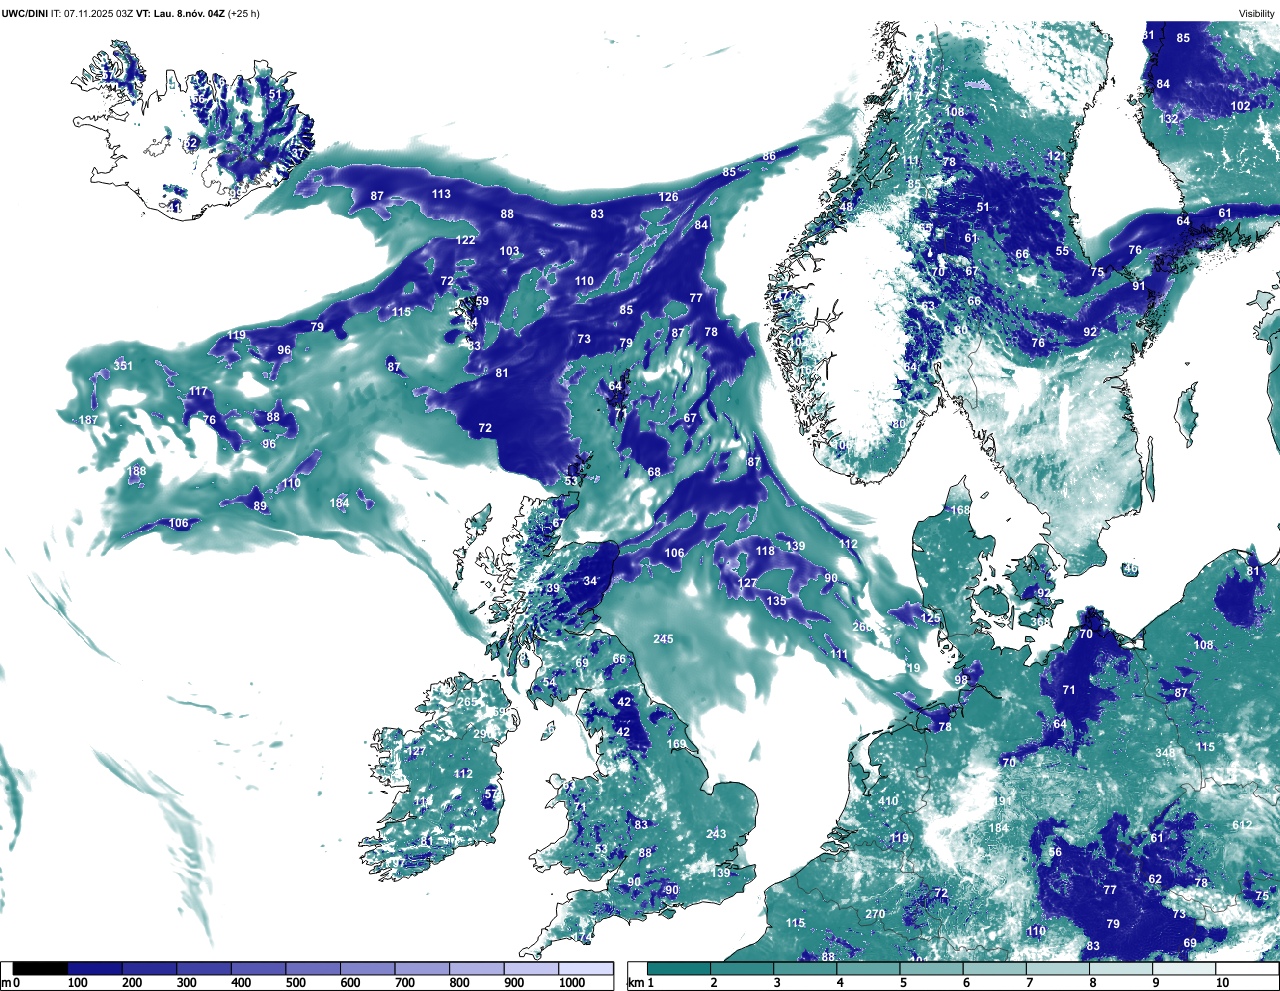This screenshot has height=991, width=1280.
Task: Select the 900–1000 m pale blue legend swatch
Action: (530, 969)
